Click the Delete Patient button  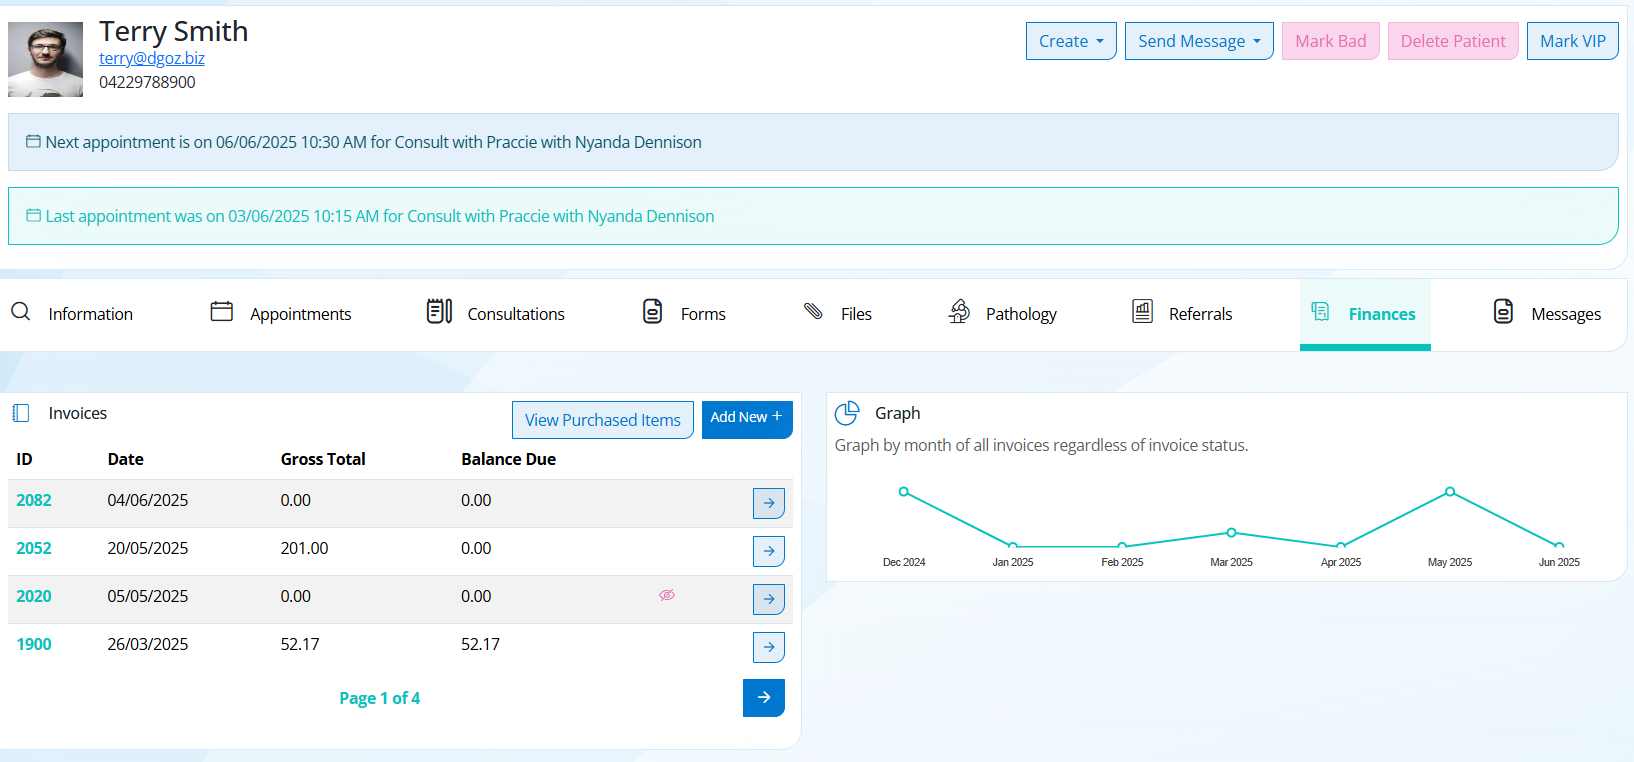pos(1453,41)
